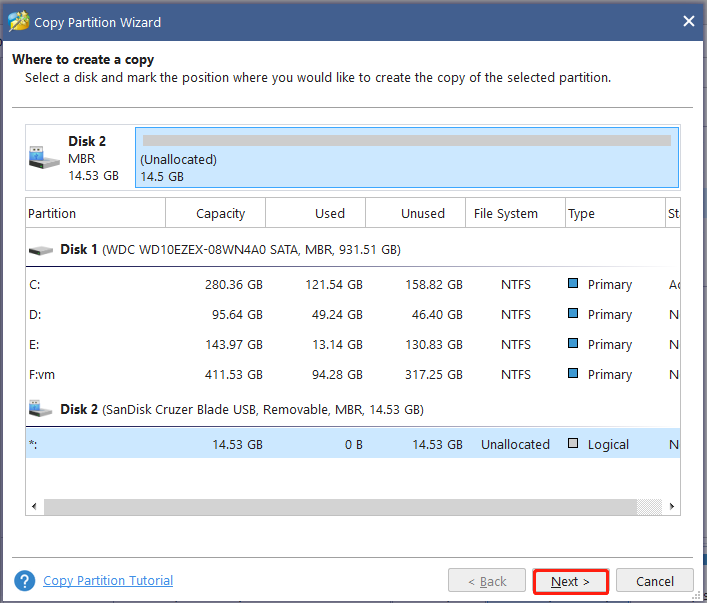Click the right arrow of horizontal scrollbar

pos(672,506)
